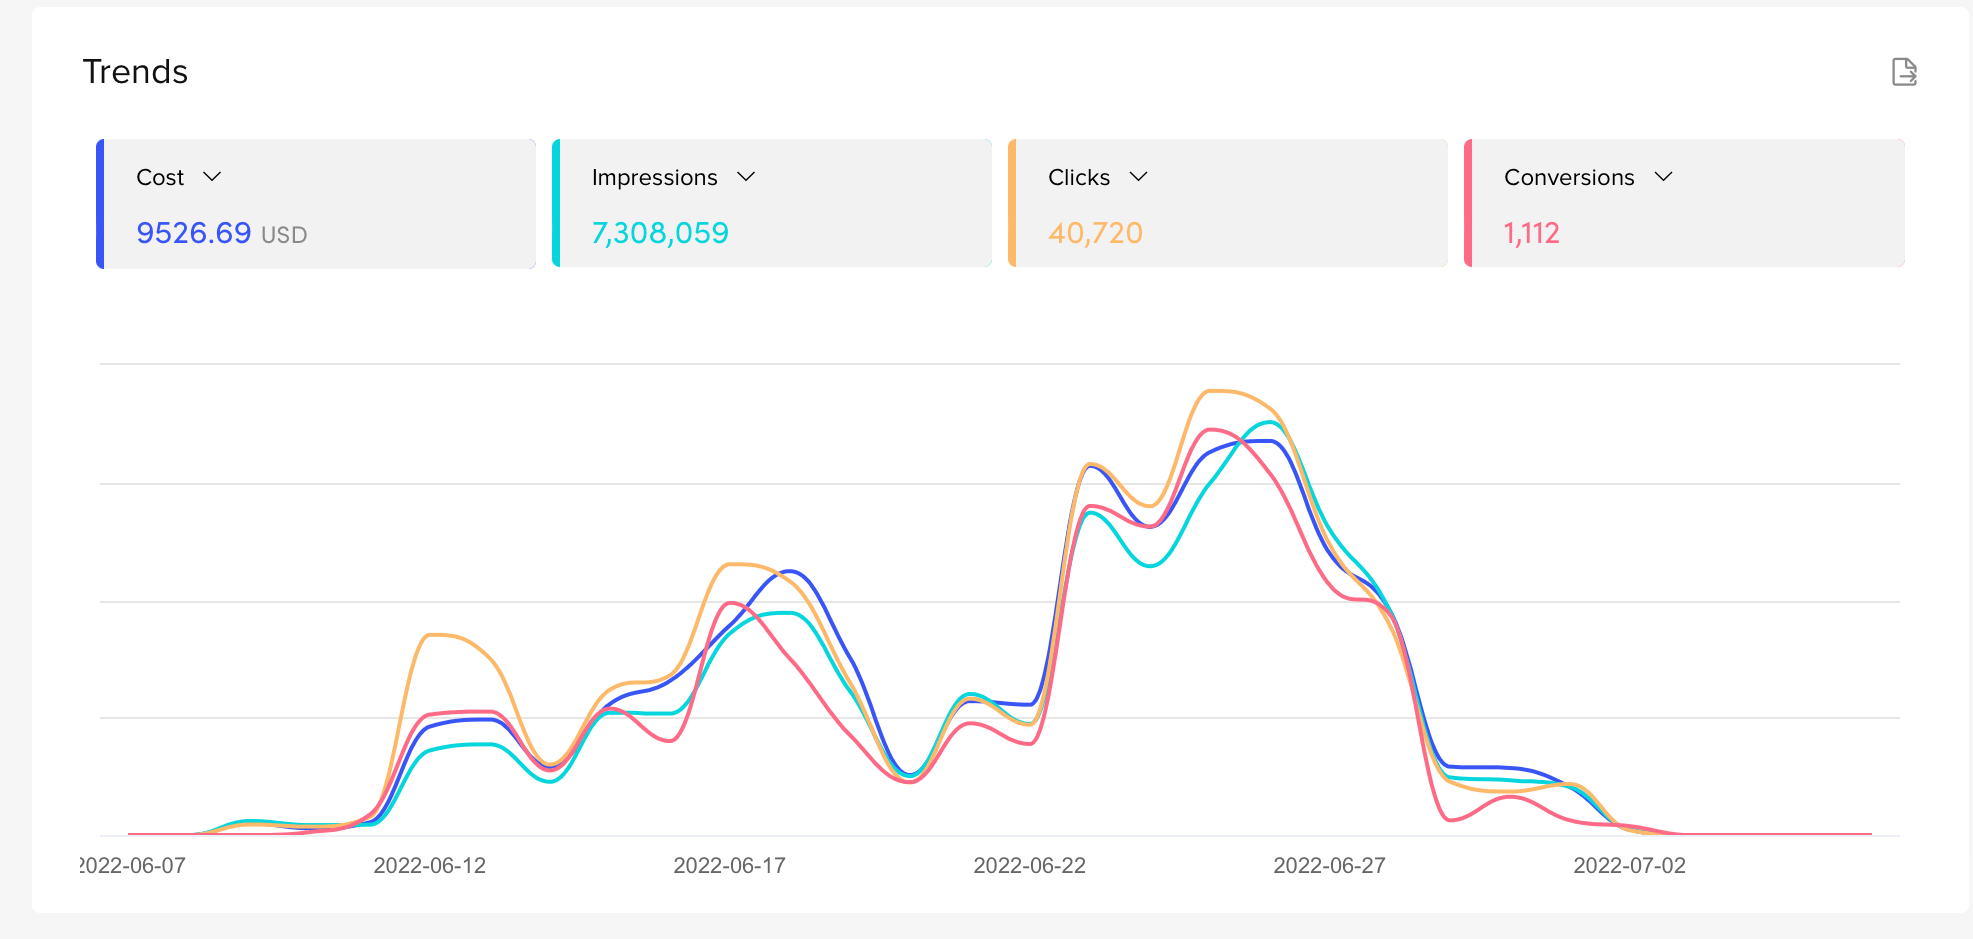Click the orange stripe on Clicks card
This screenshot has width=1973, height=939.
click(1012, 204)
